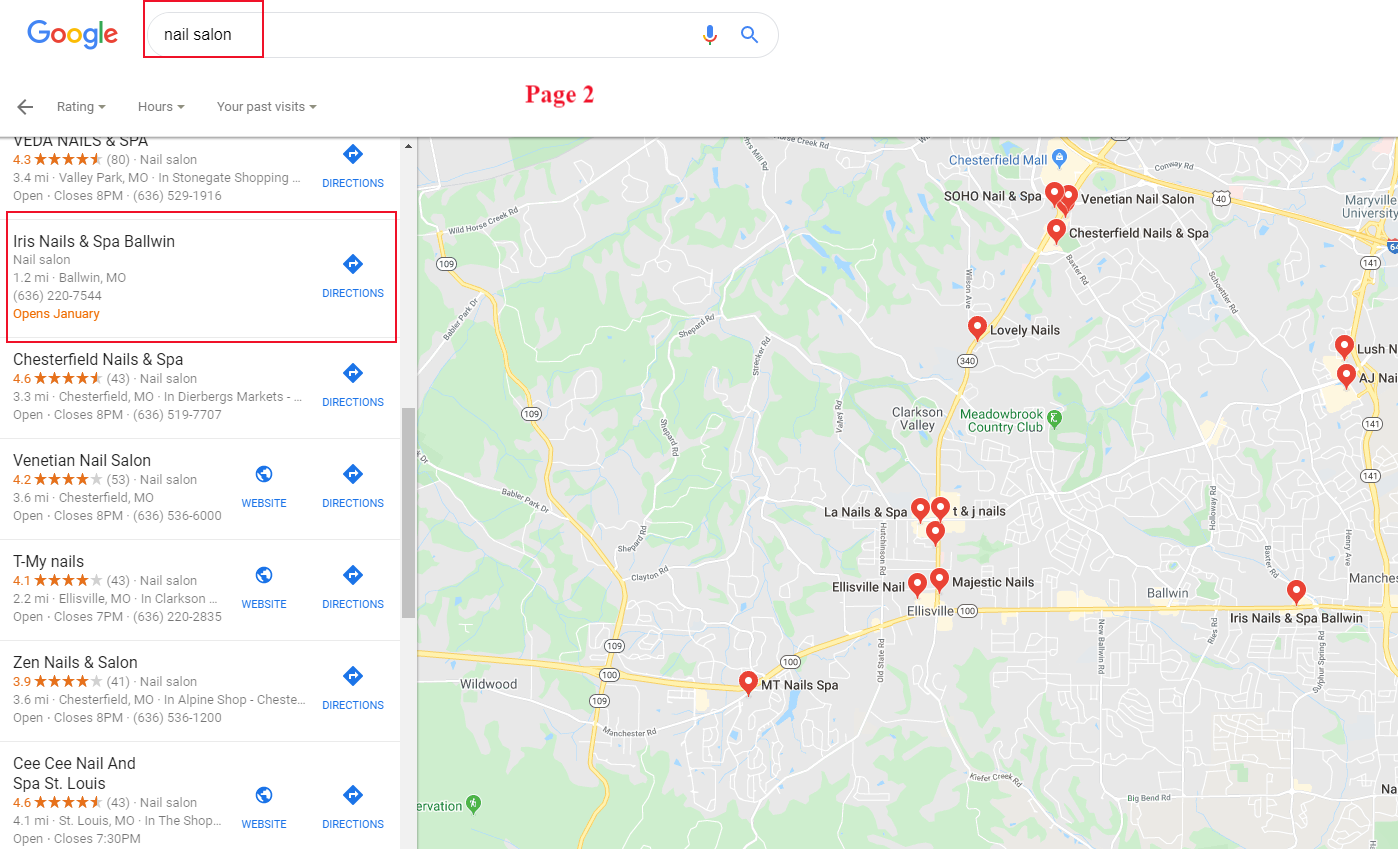Click the results list scrollbar up arrow
The height and width of the screenshot is (849, 1398).
408,147
